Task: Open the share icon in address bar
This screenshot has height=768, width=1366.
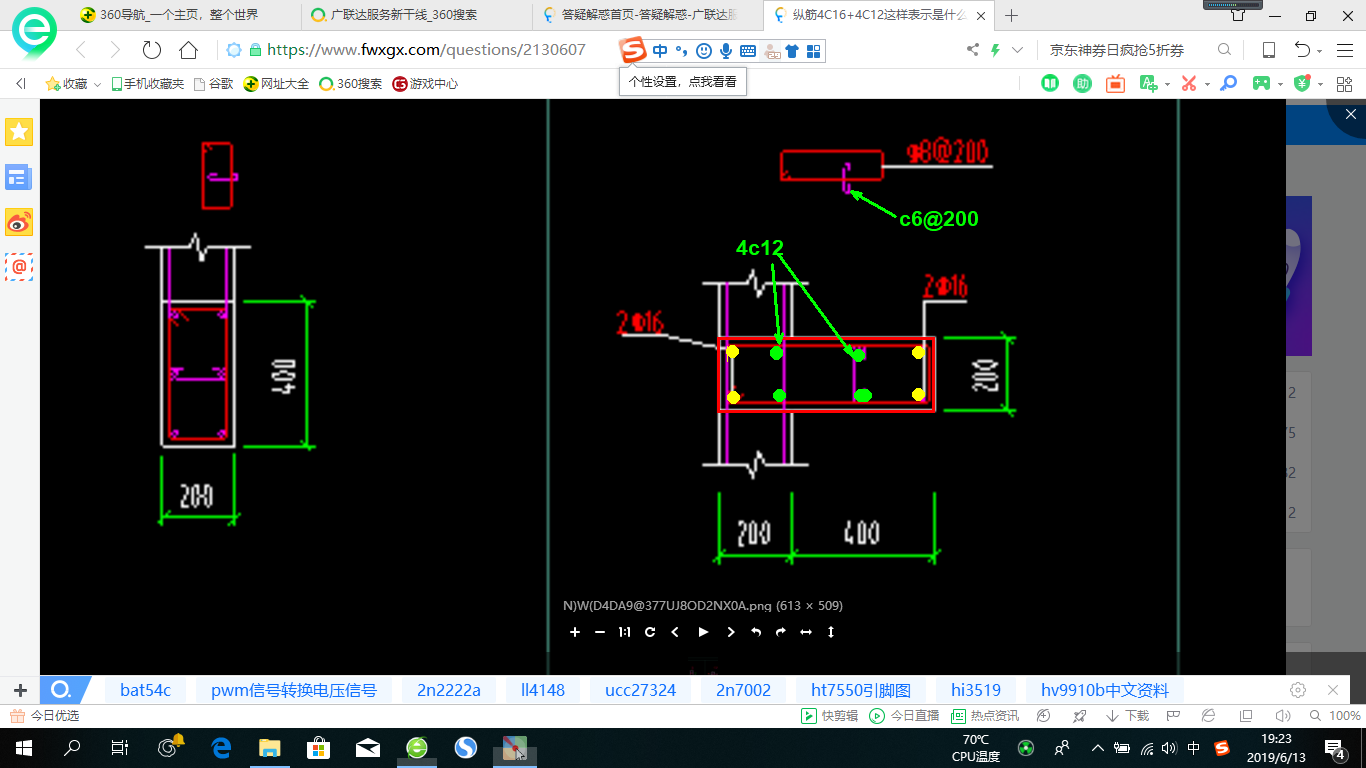Action: (x=973, y=50)
